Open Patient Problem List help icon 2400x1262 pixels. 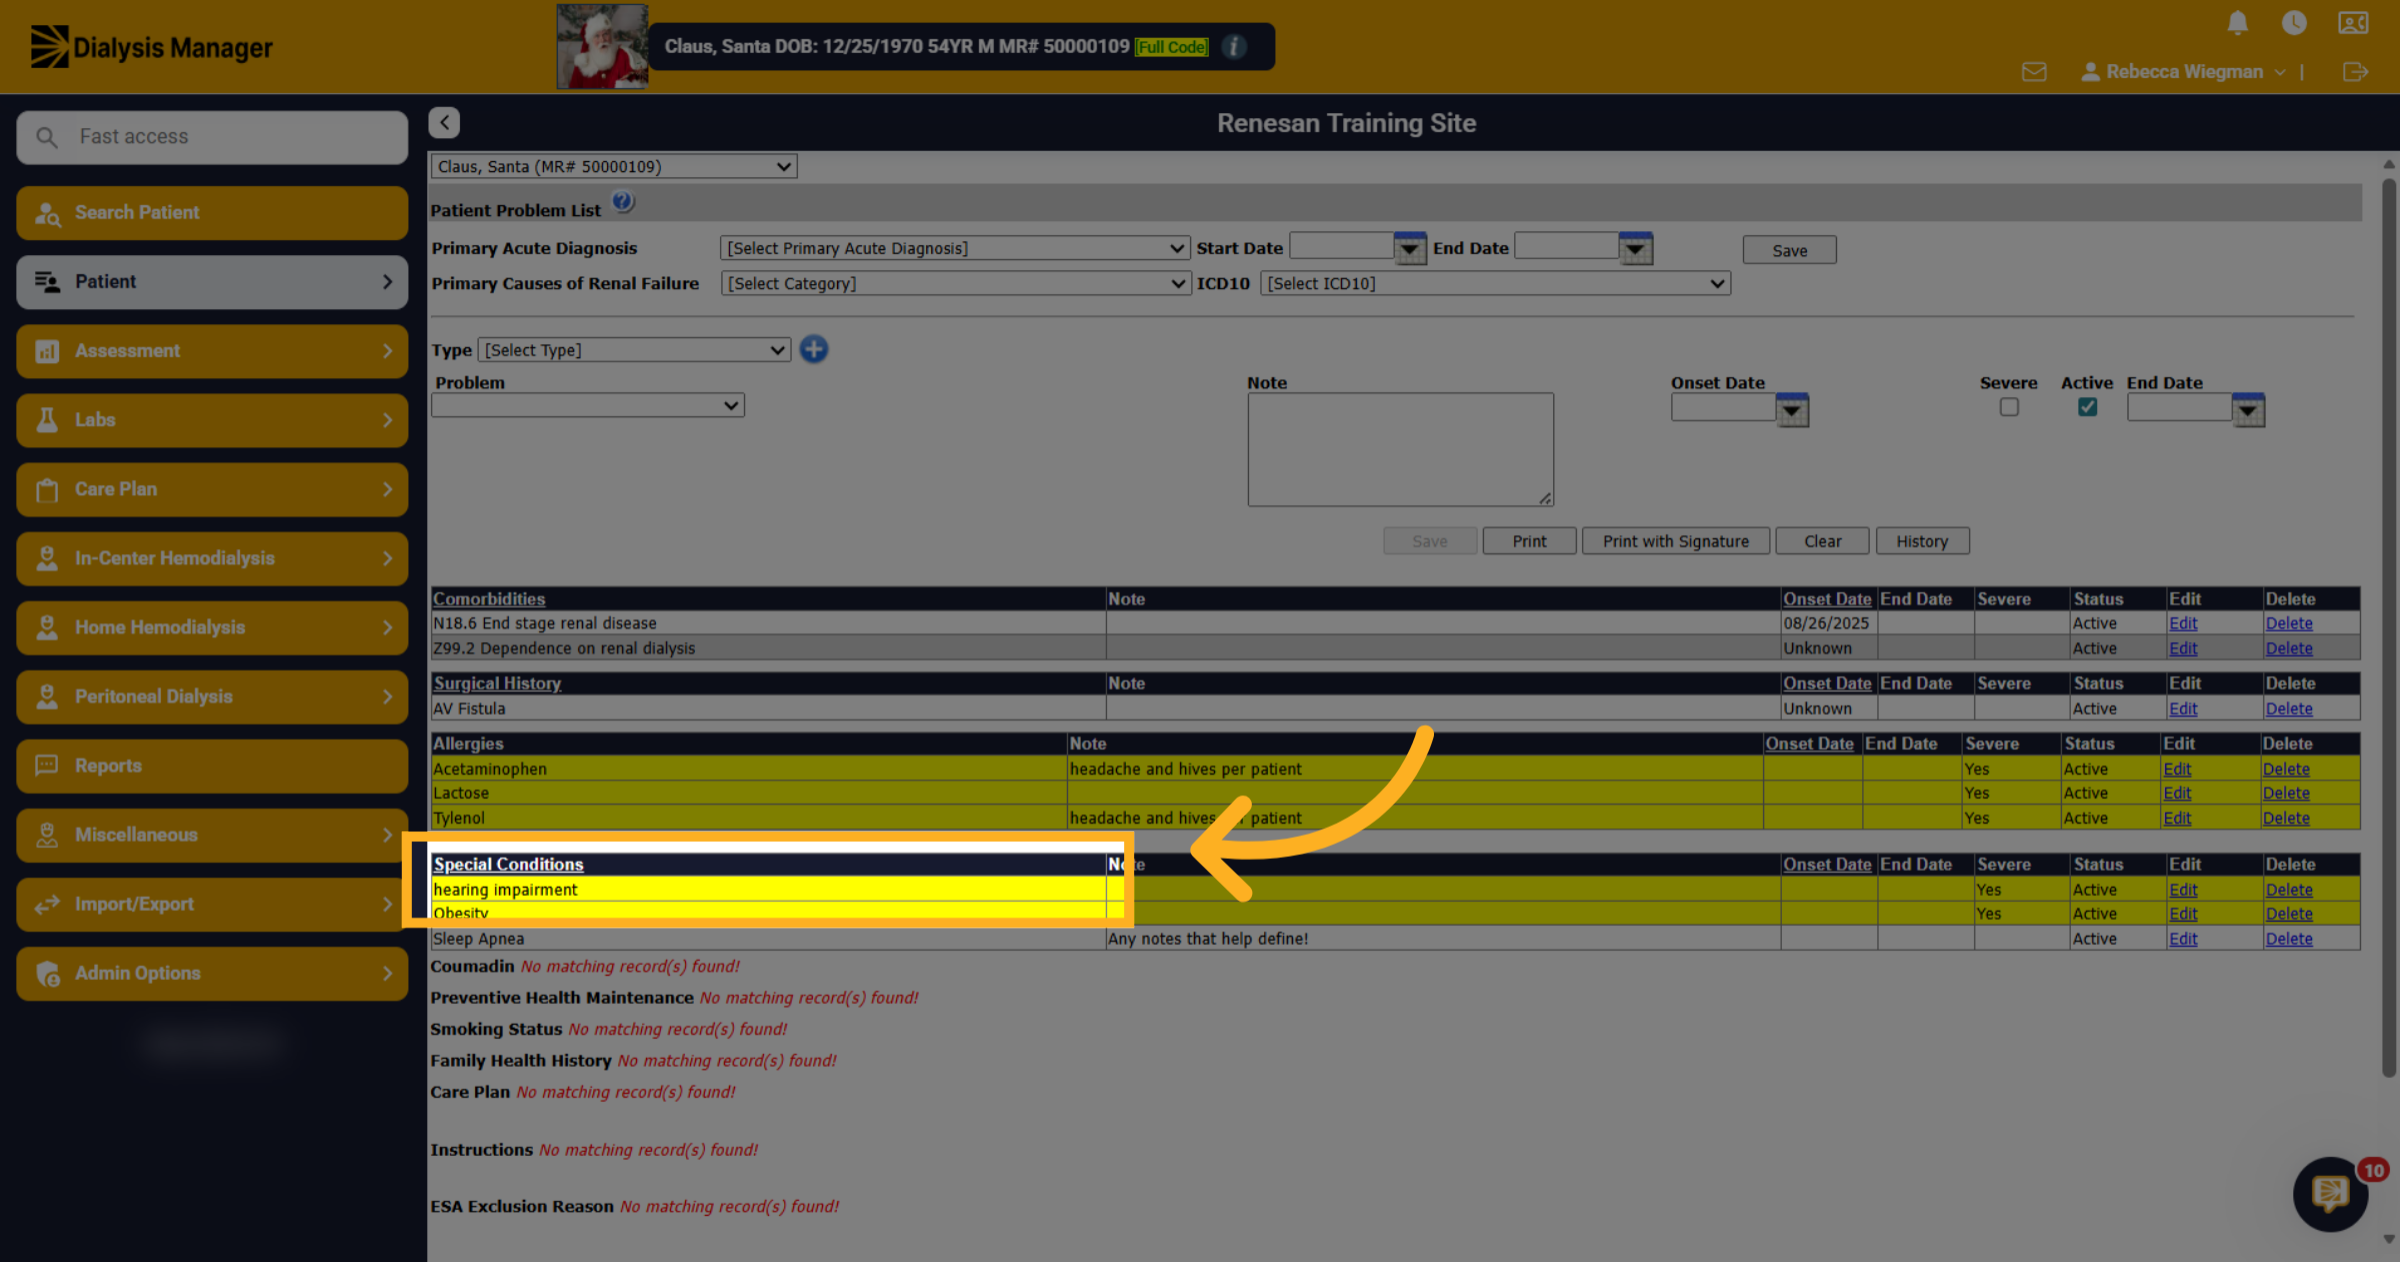click(x=623, y=203)
